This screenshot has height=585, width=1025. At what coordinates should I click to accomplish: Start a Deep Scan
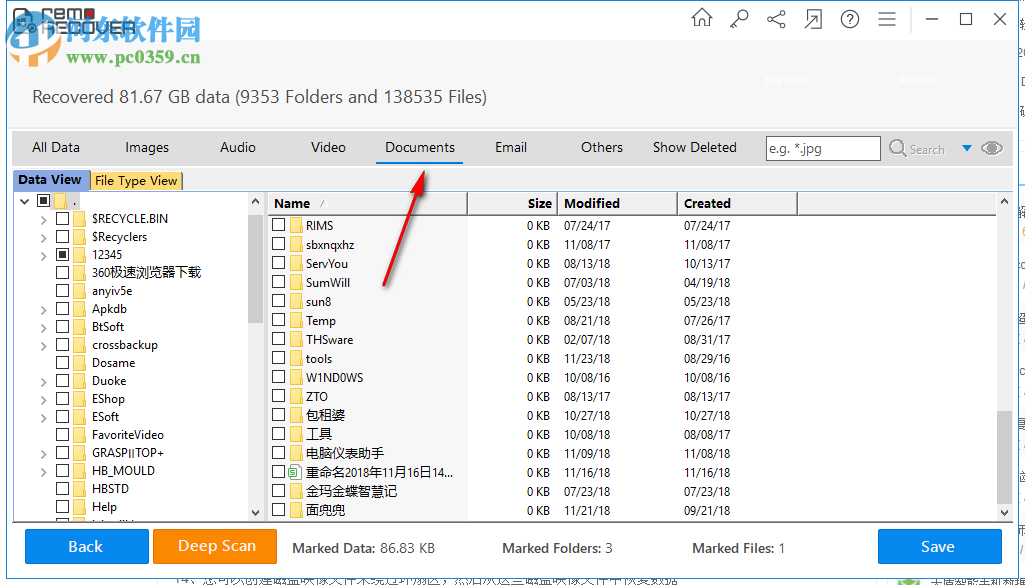(x=214, y=547)
